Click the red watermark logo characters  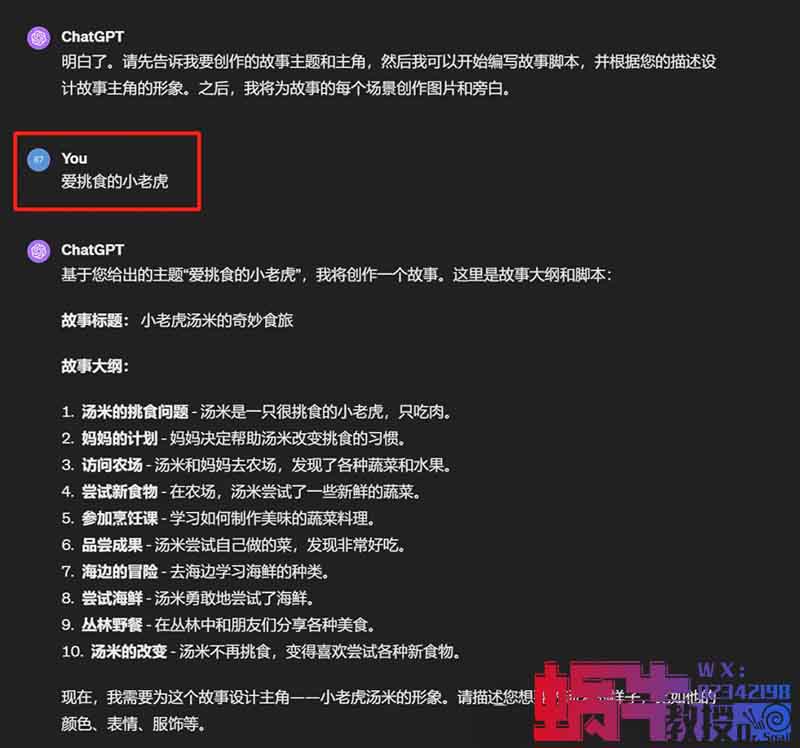click(x=612, y=702)
